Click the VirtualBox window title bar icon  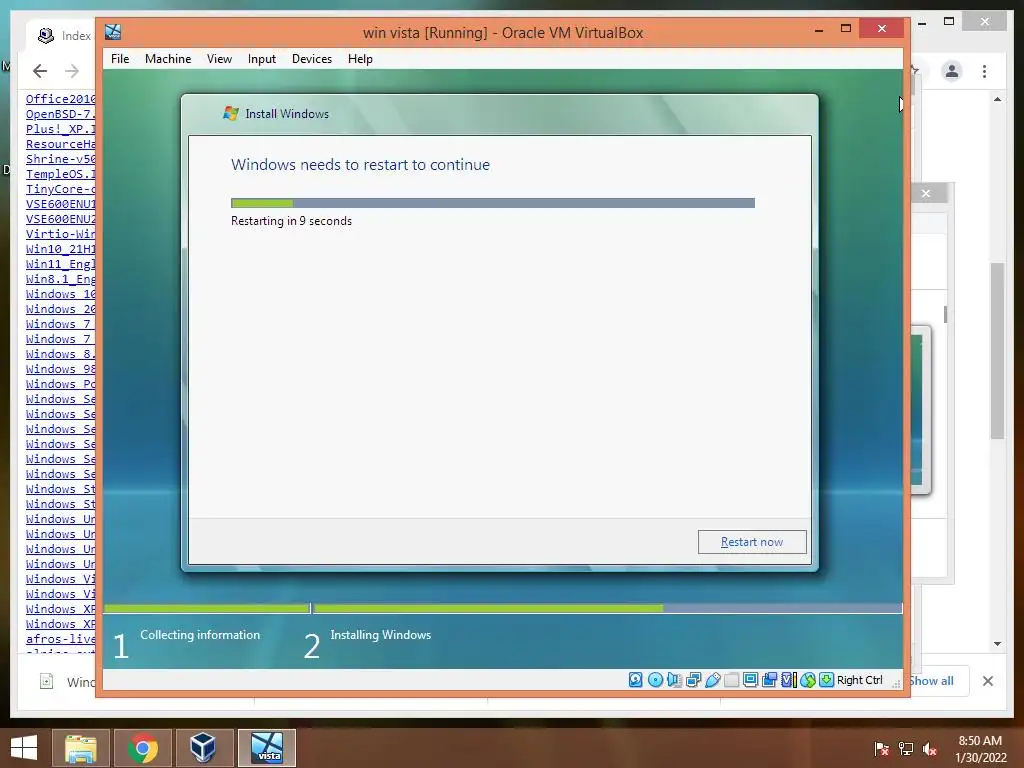tap(113, 32)
